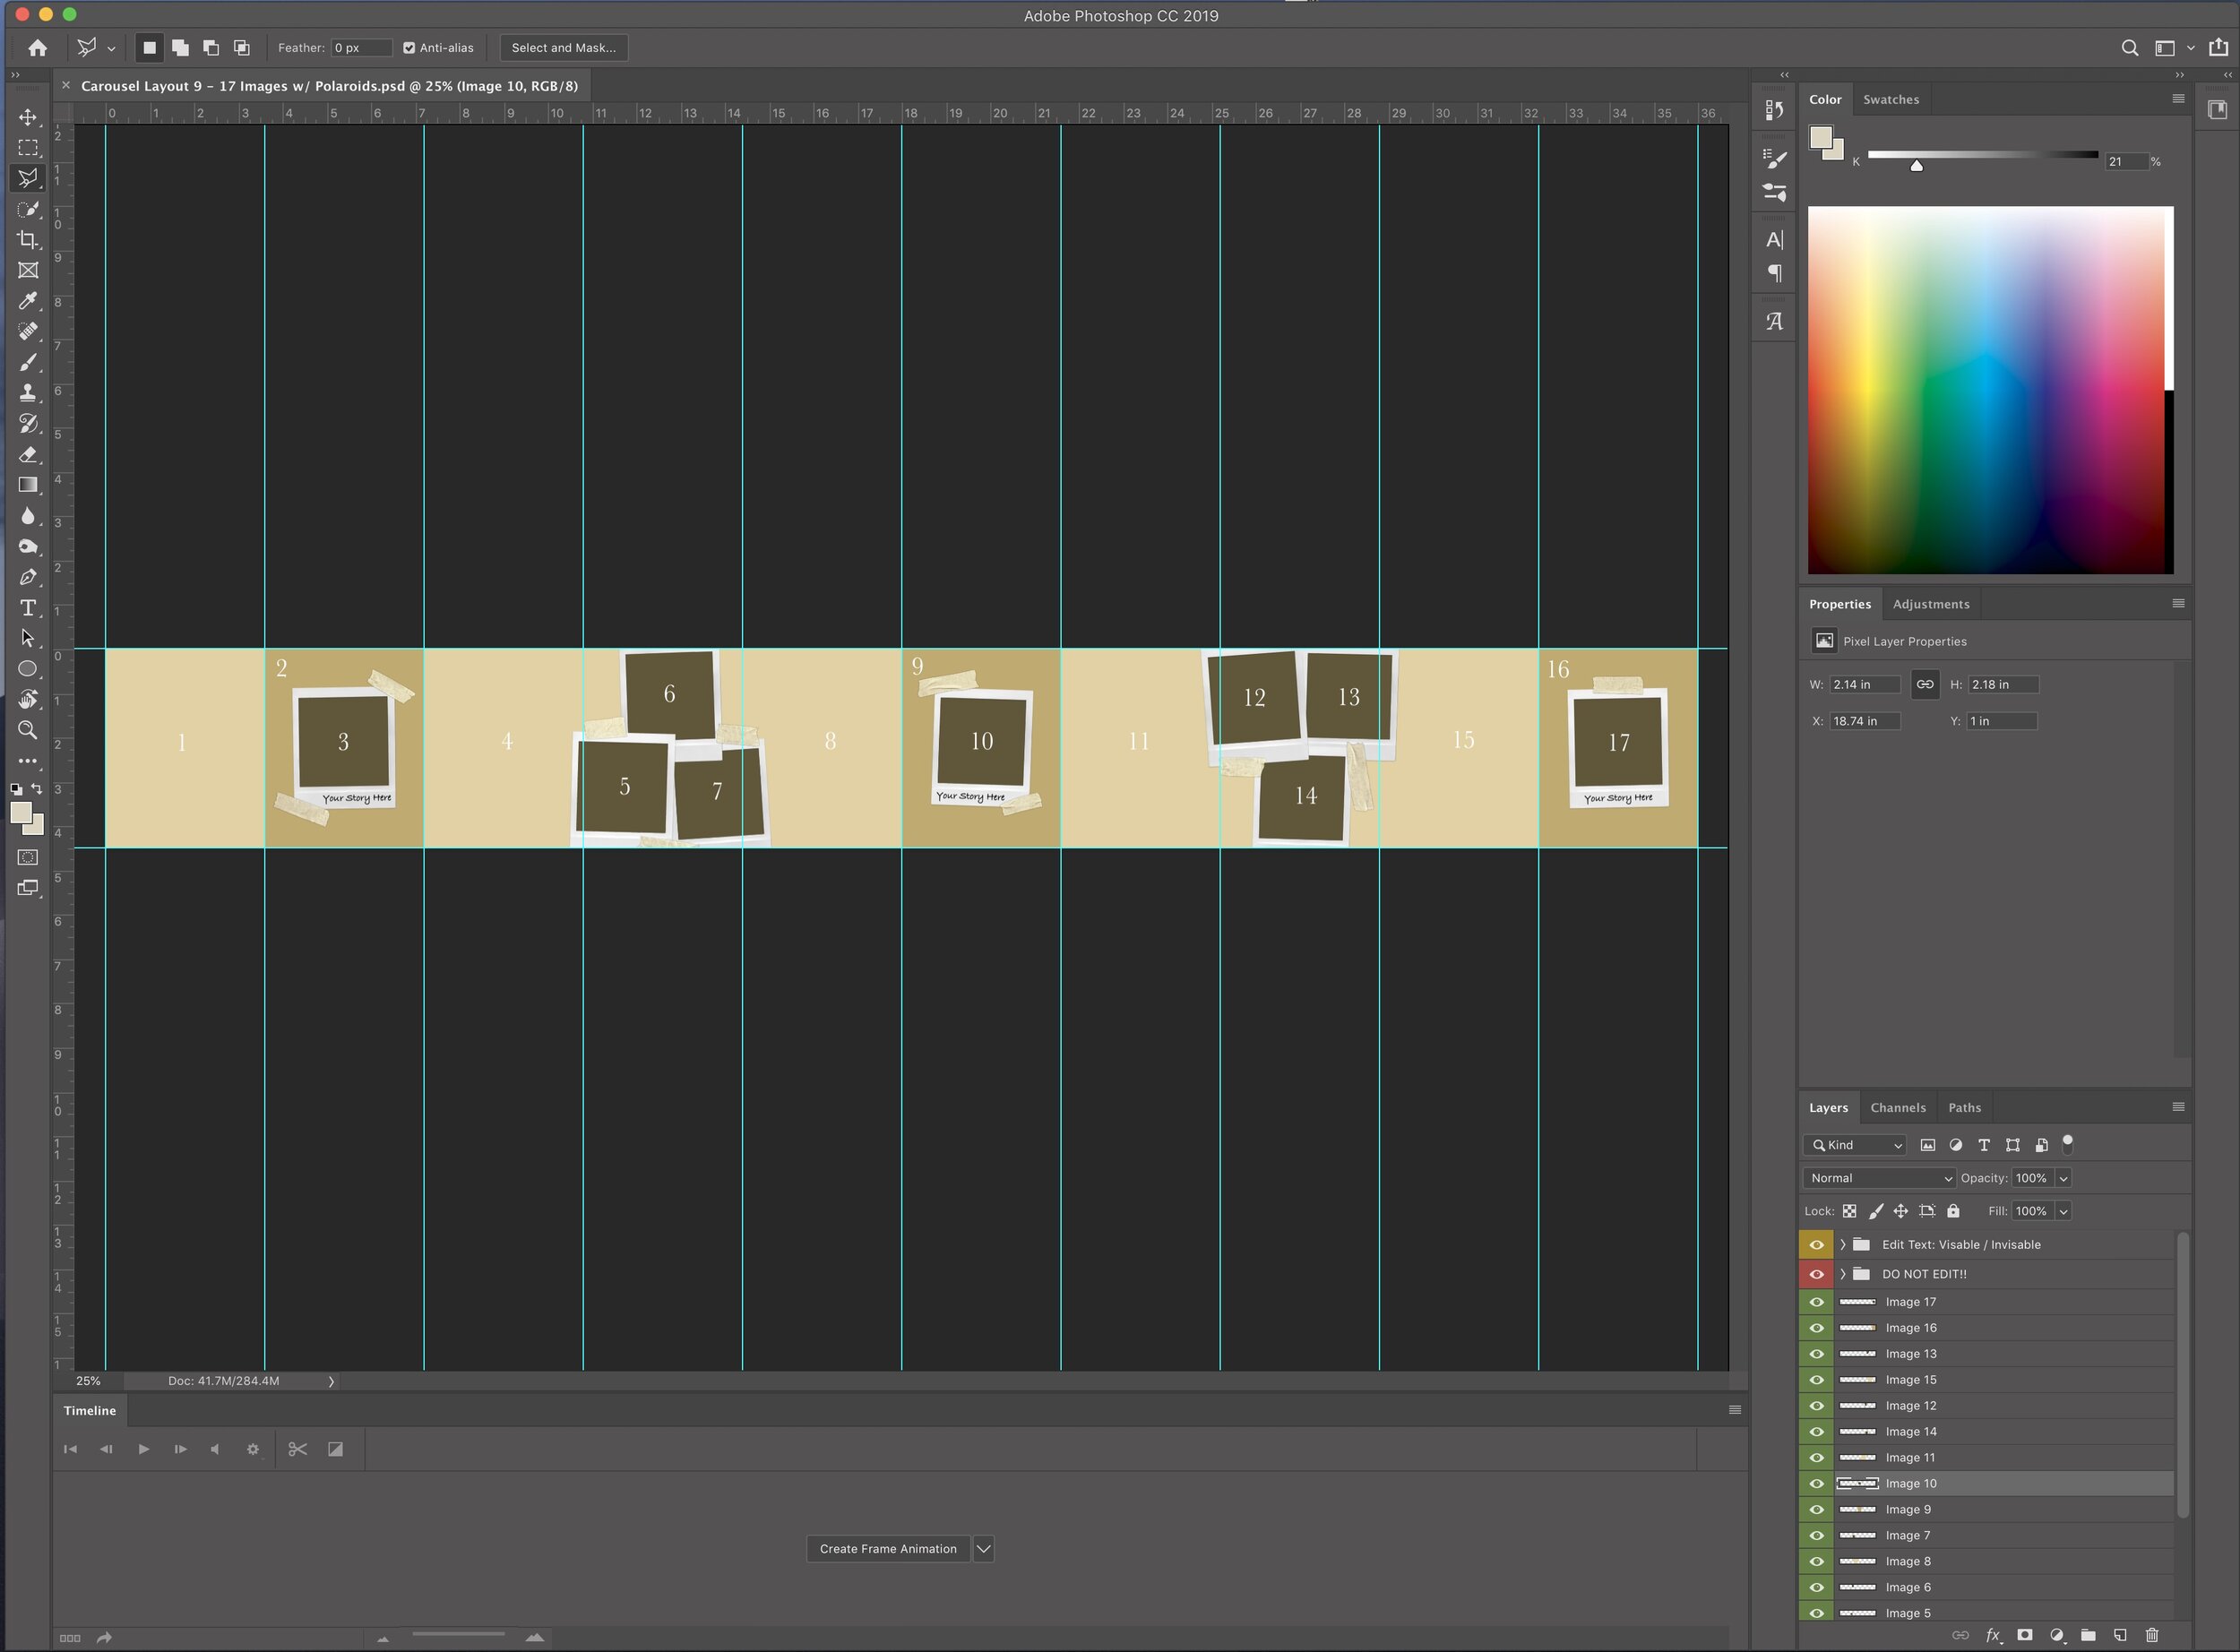
Task: Open the Kind filter dropdown
Action: (x=1856, y=1145)
